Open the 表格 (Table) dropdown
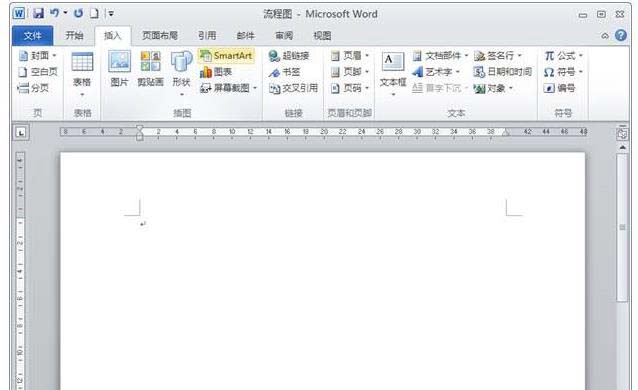638x390 pixels. click(x=82, y=74)
